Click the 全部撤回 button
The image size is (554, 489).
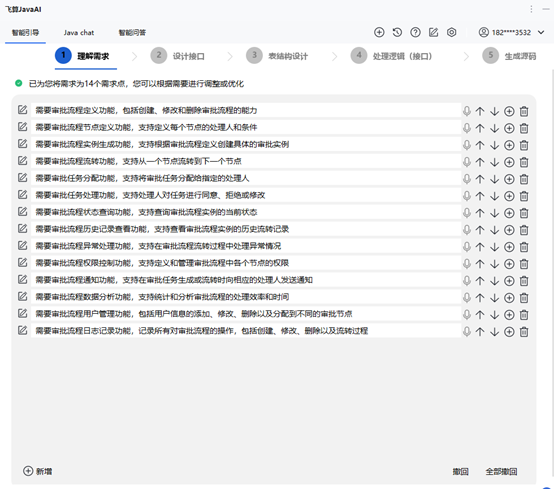click(501, 471)
